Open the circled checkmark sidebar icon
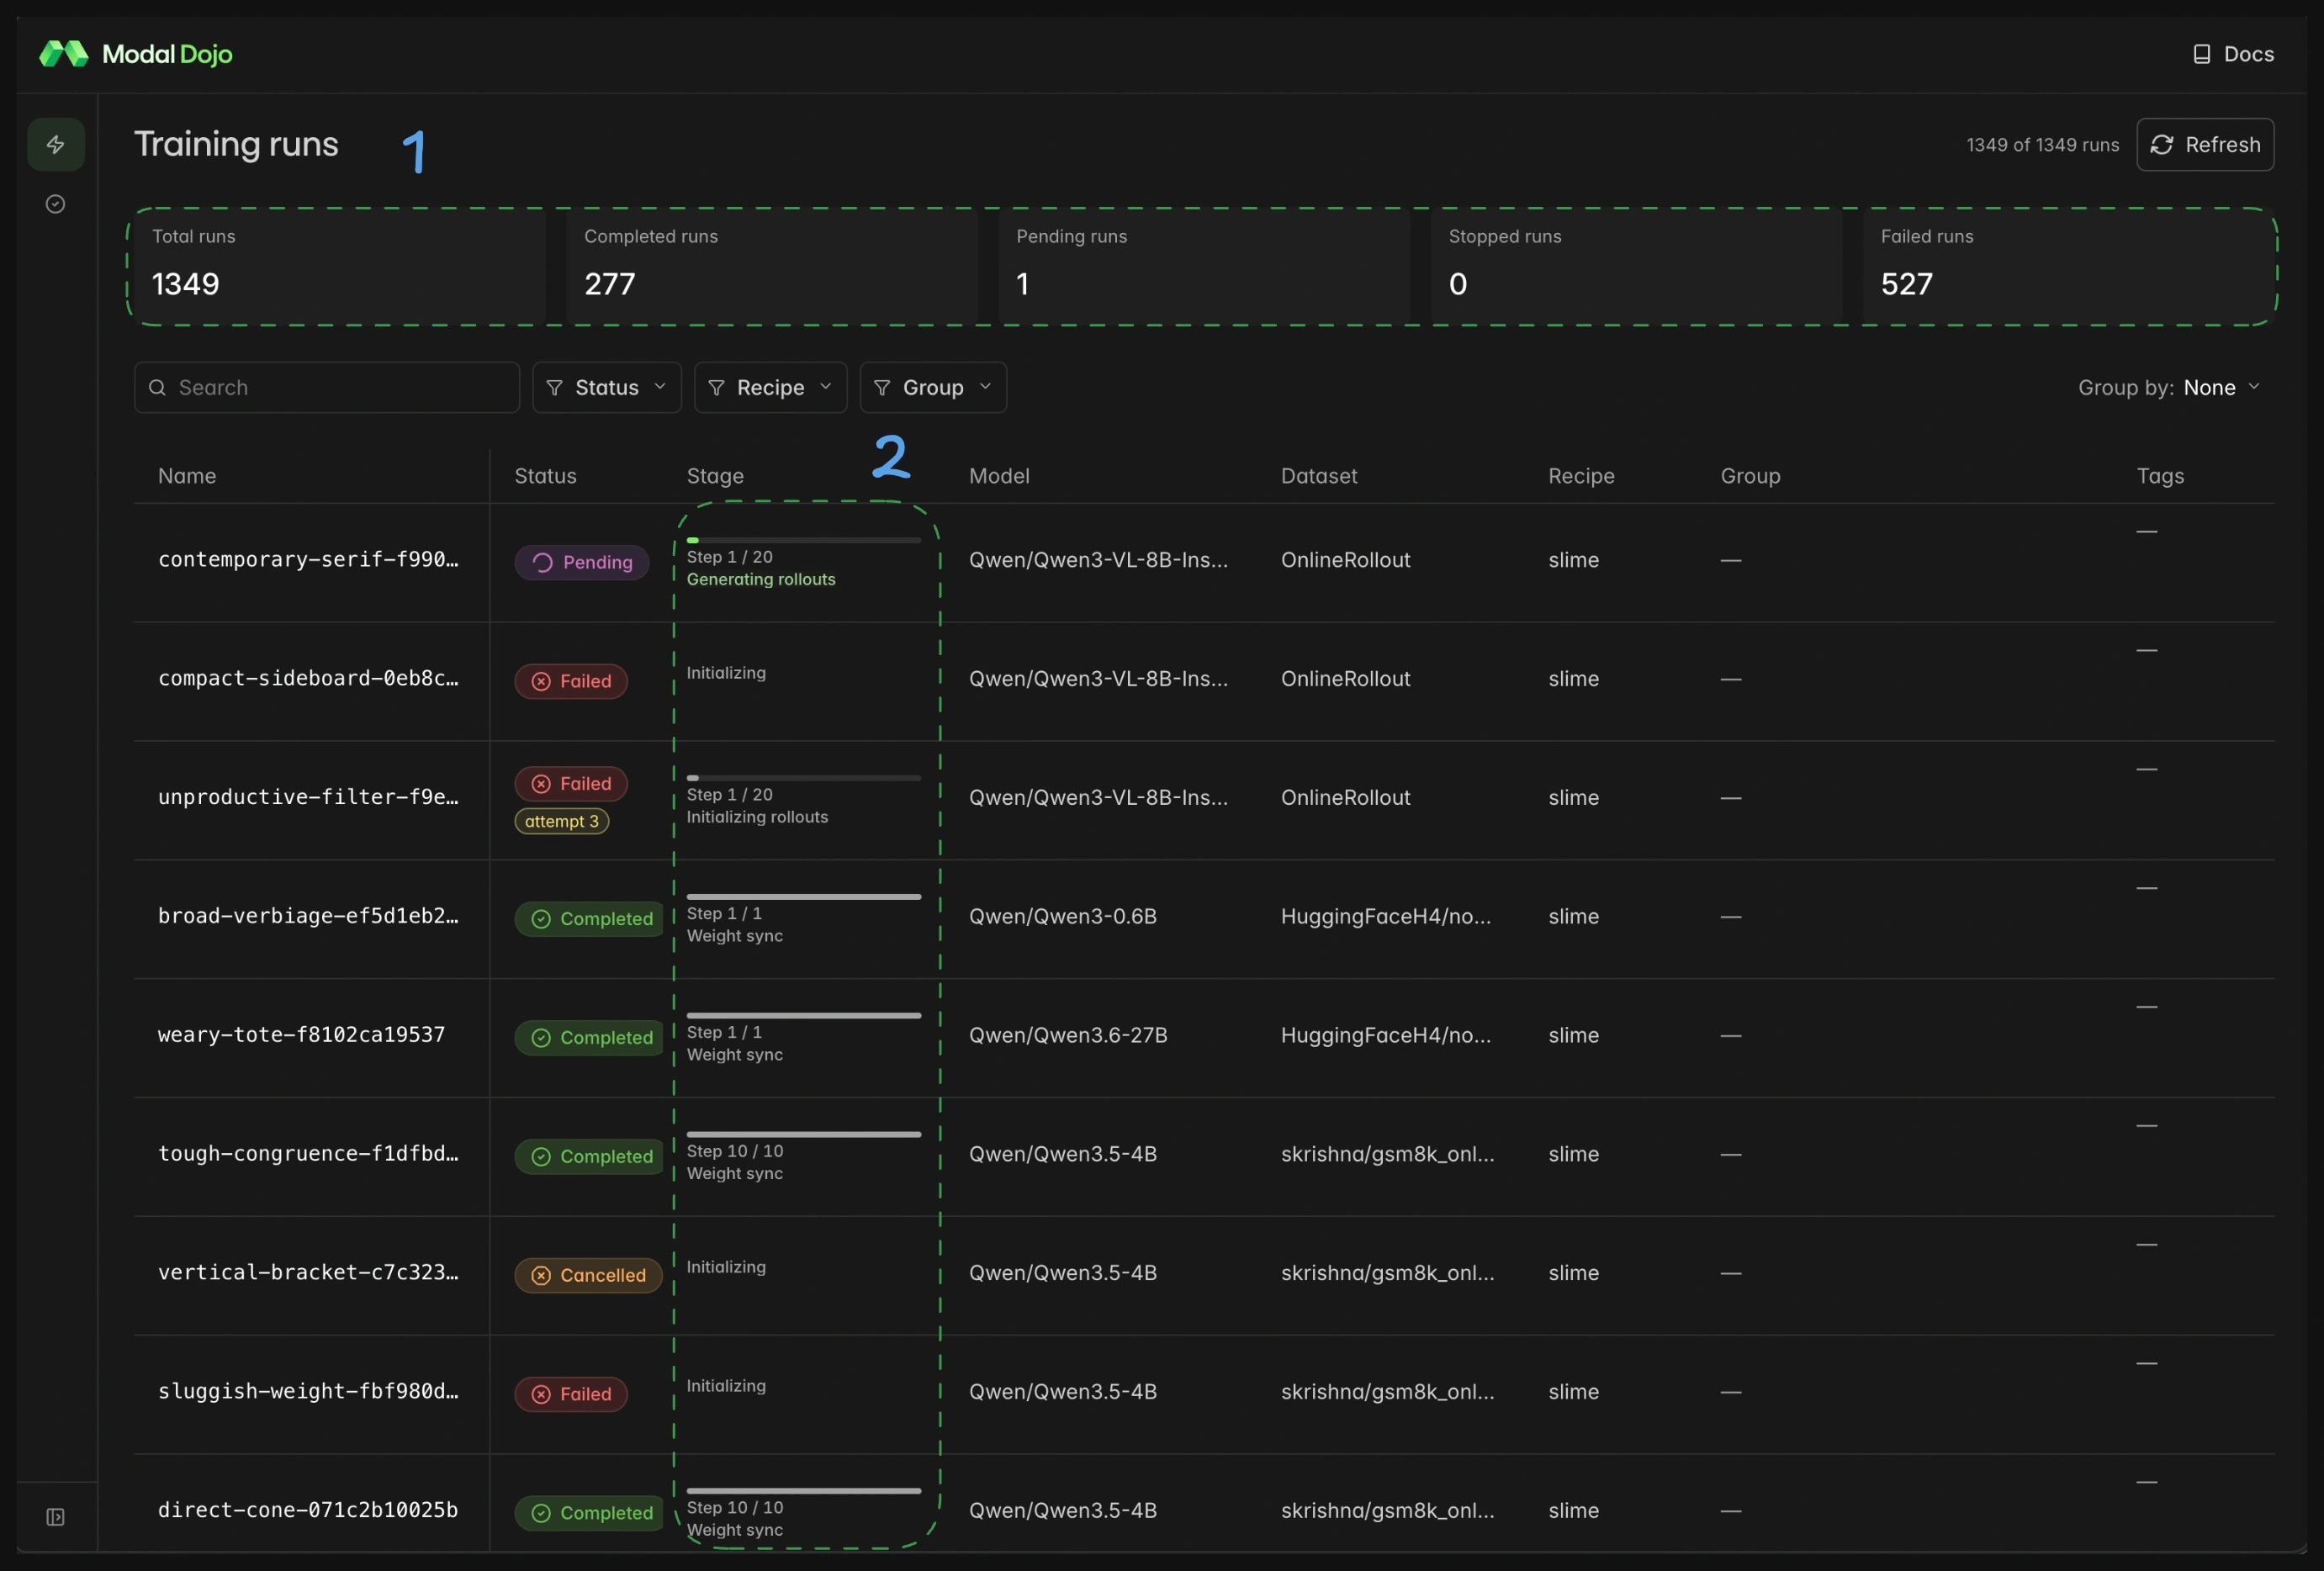Screen dimensions: 2324x1571 click(56, 204)
